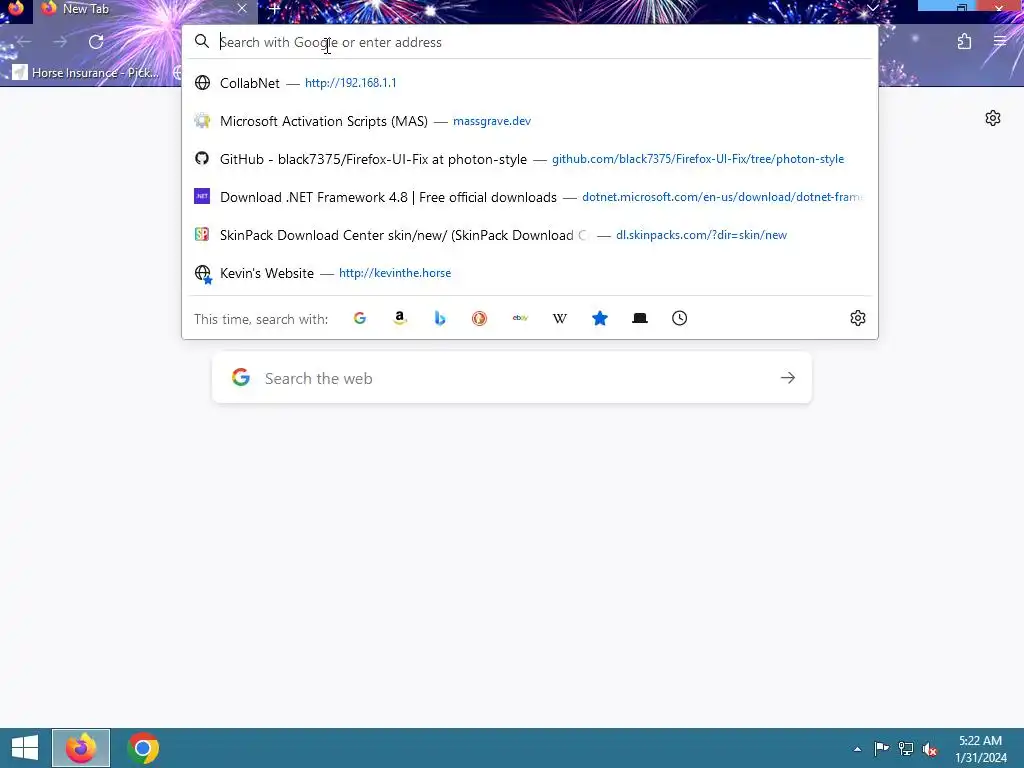The height and width of the screenshot is (768, 1024).
Task: Search this time with DuckDuckGo icon
Action: (479, 318)
